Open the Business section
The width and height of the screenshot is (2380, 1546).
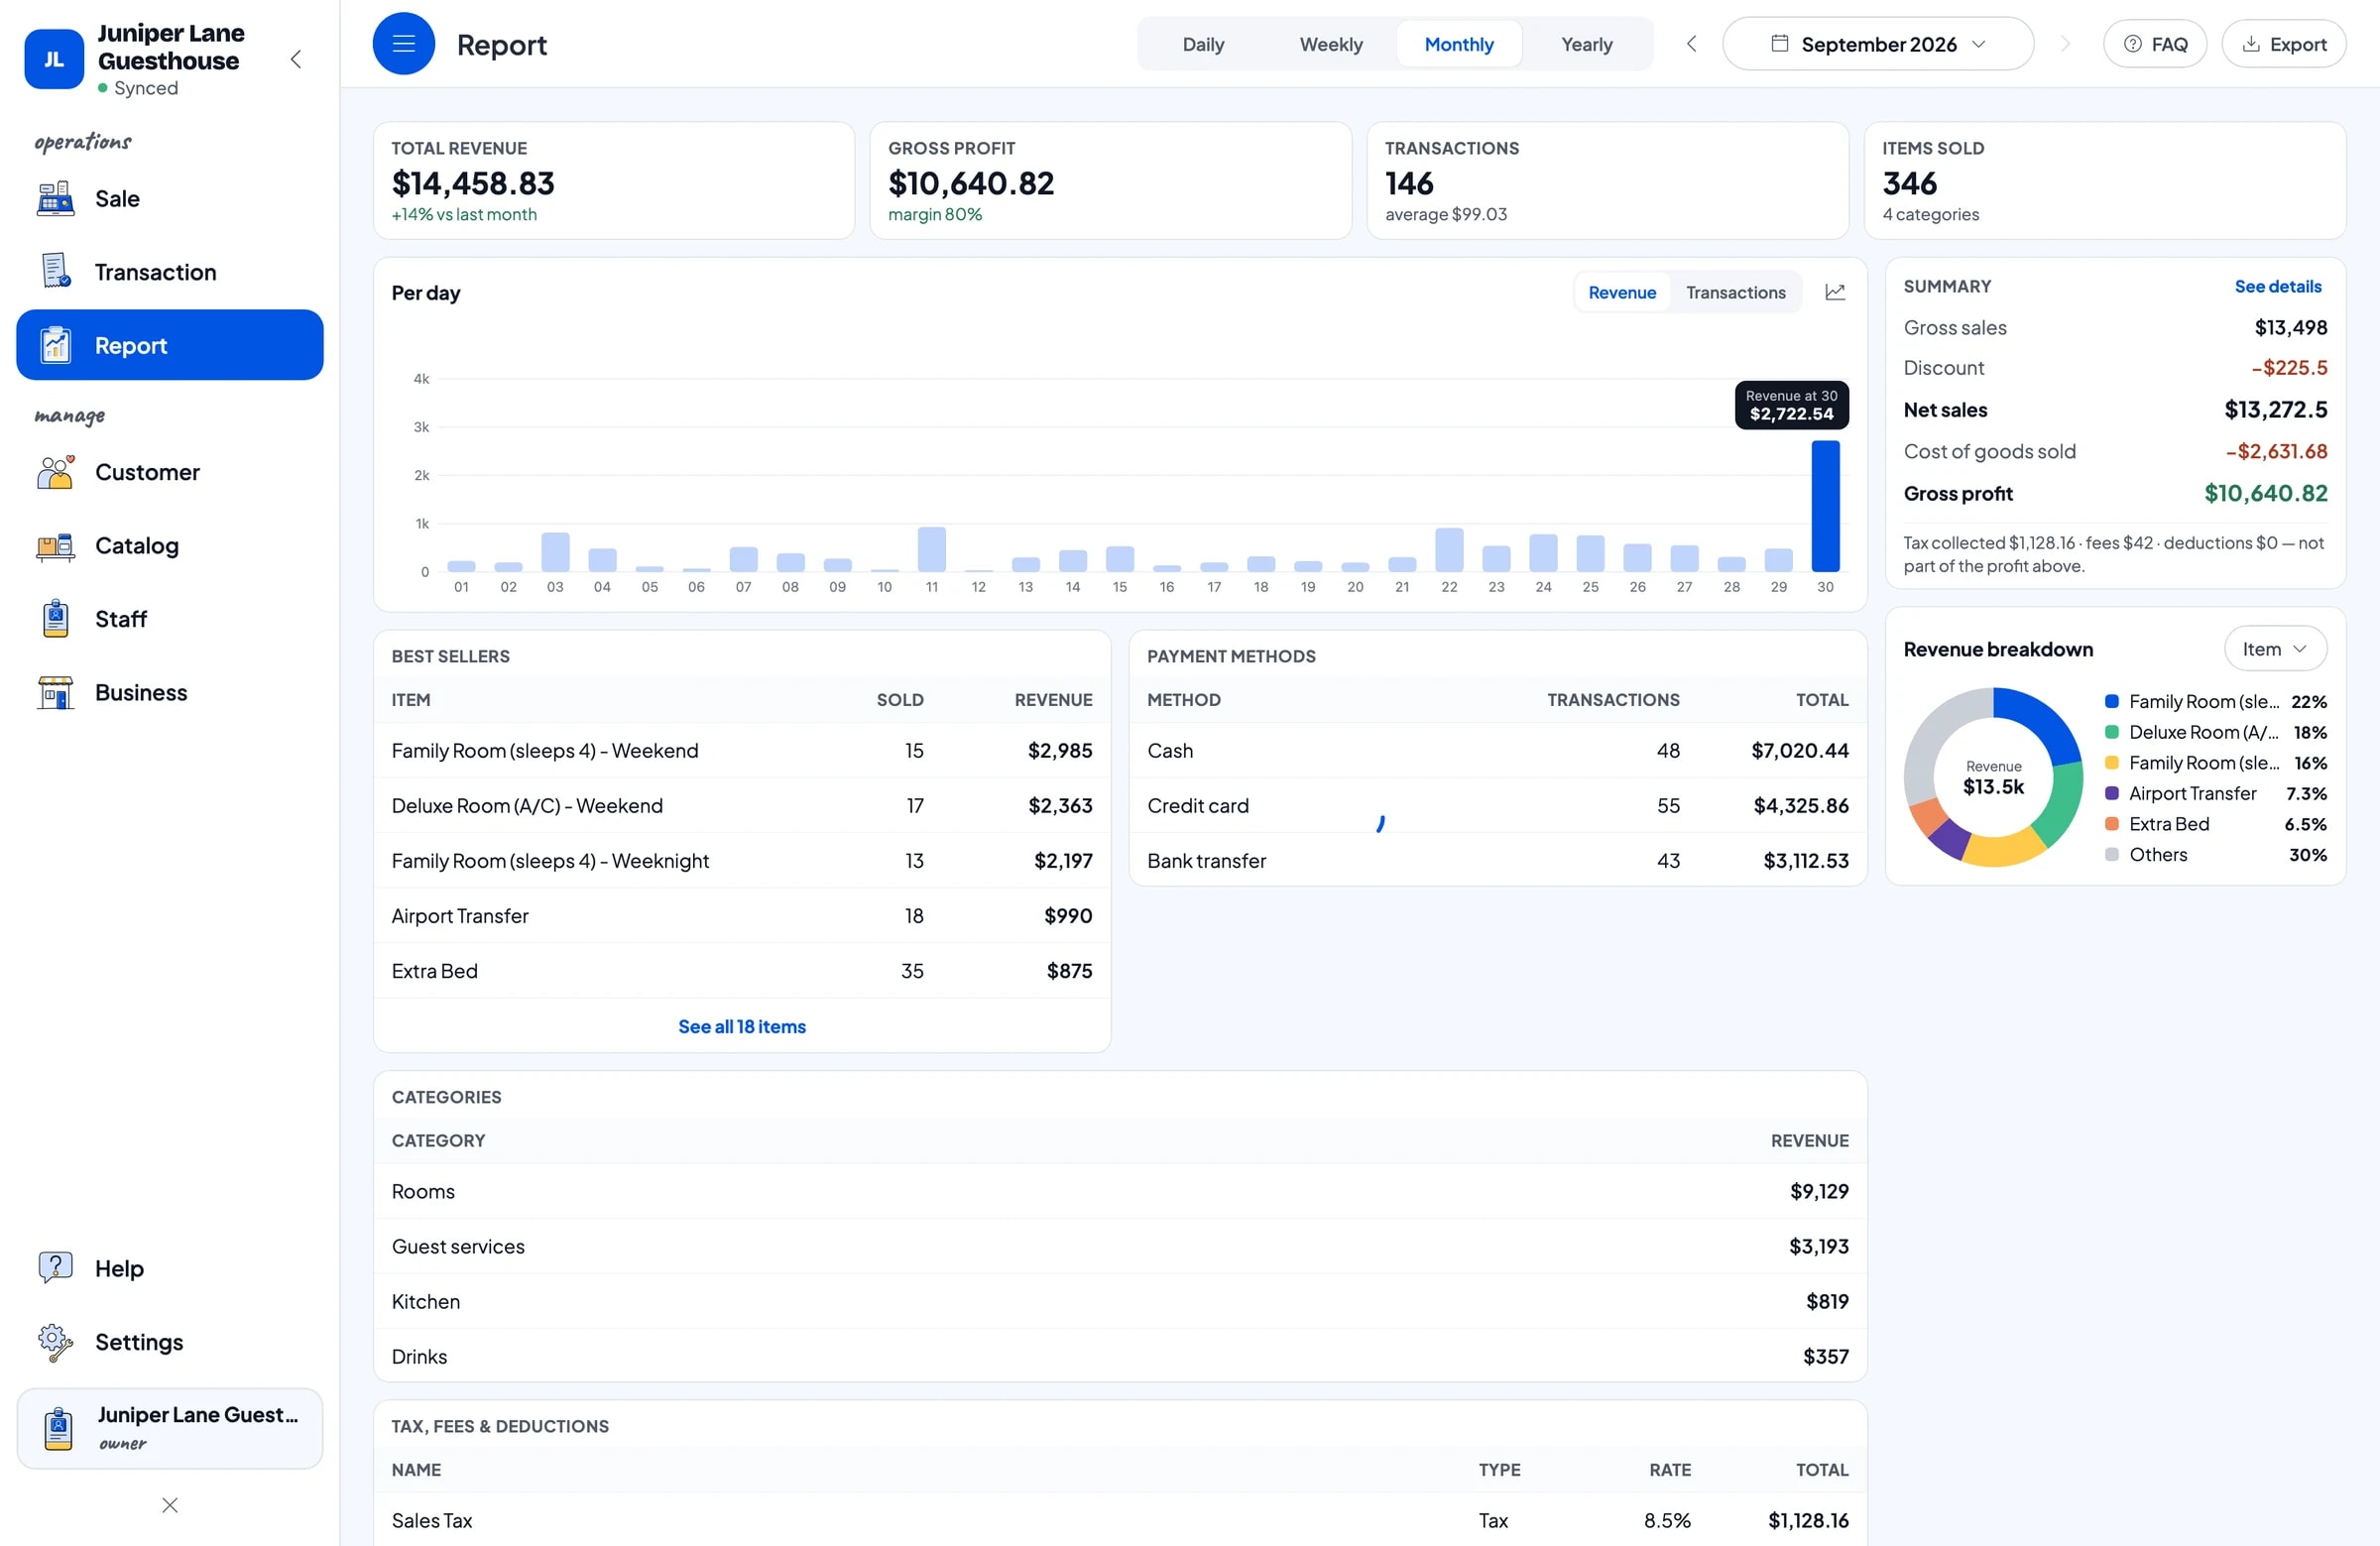click(x=170, y=692)
